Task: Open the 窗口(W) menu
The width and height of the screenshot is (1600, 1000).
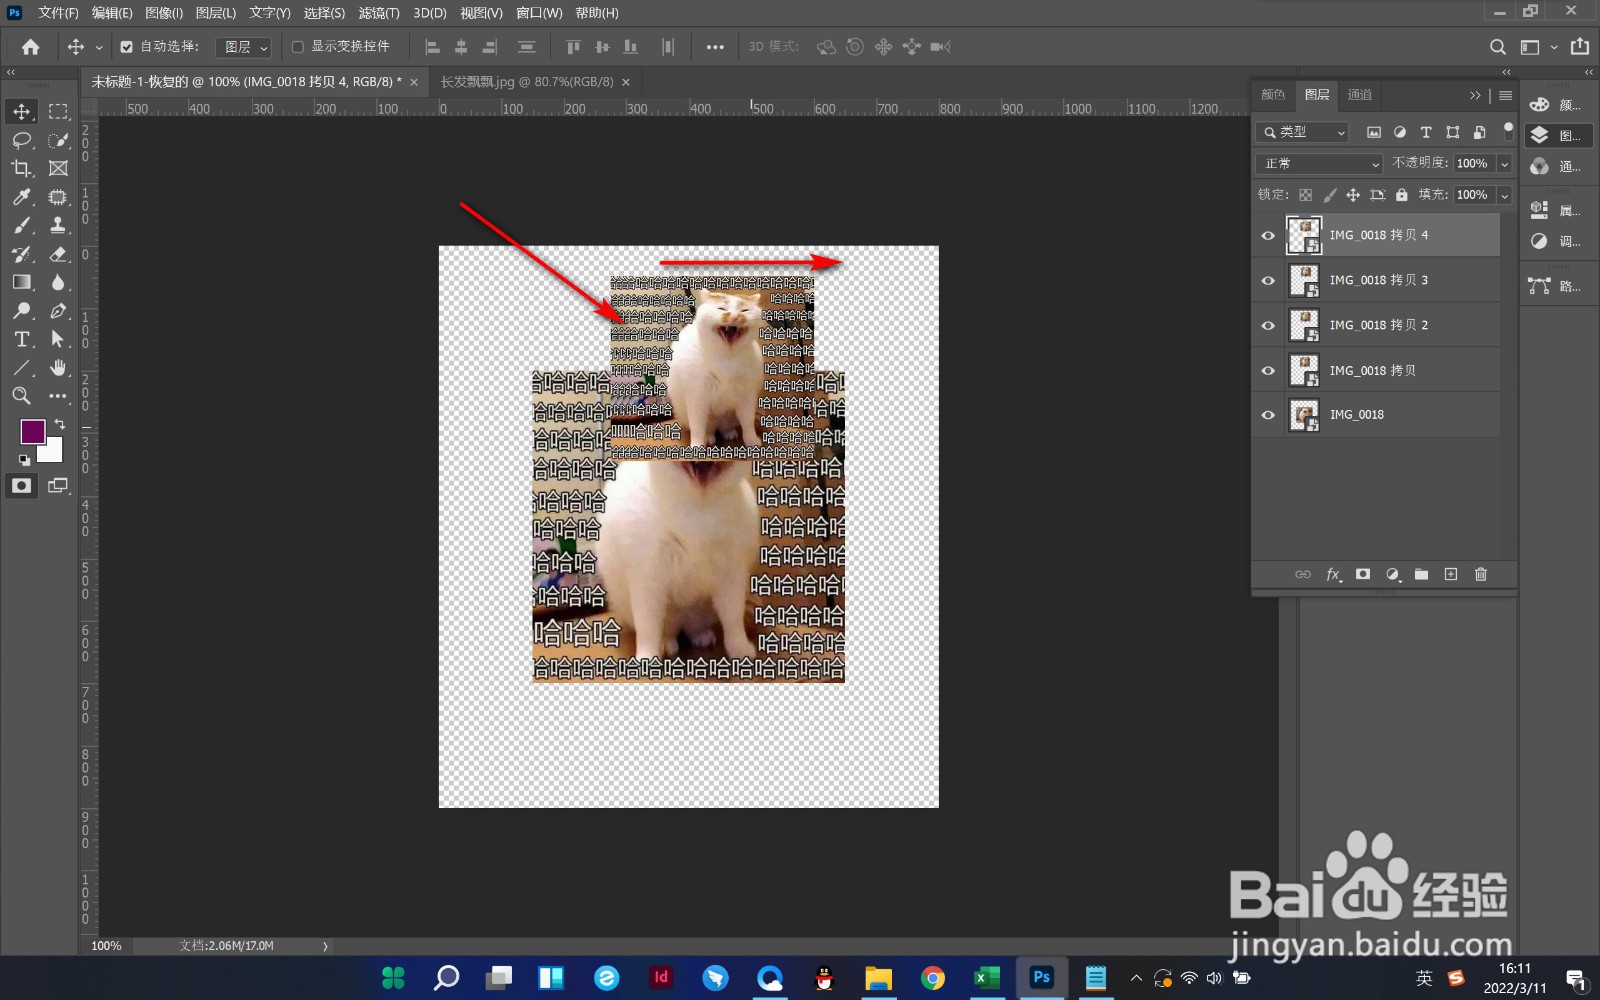Action: point(539,13)
